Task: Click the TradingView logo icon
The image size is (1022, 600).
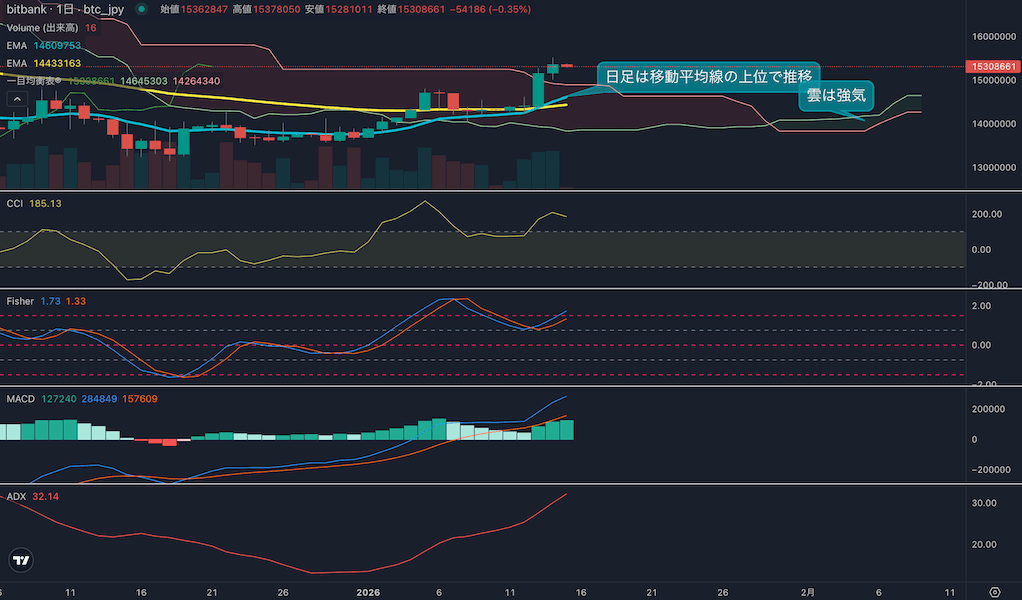Action: pyautogui.click(x=19, y=560)
